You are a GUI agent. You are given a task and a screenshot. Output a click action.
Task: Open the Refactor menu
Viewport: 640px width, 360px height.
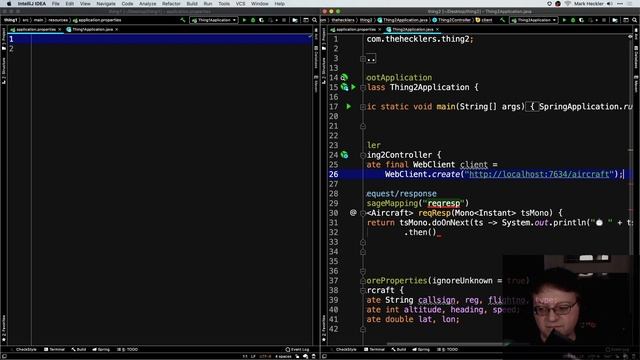click(171, 4)
